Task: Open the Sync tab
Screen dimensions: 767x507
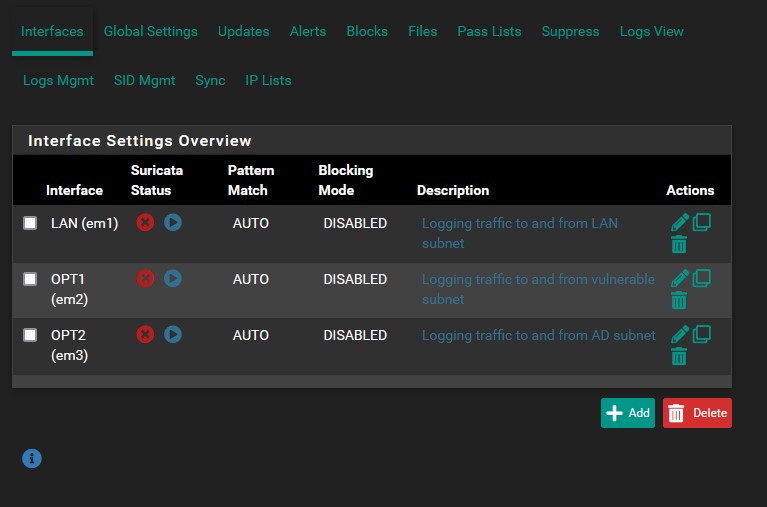Action: pyautogui.click(x=210, y=80)
